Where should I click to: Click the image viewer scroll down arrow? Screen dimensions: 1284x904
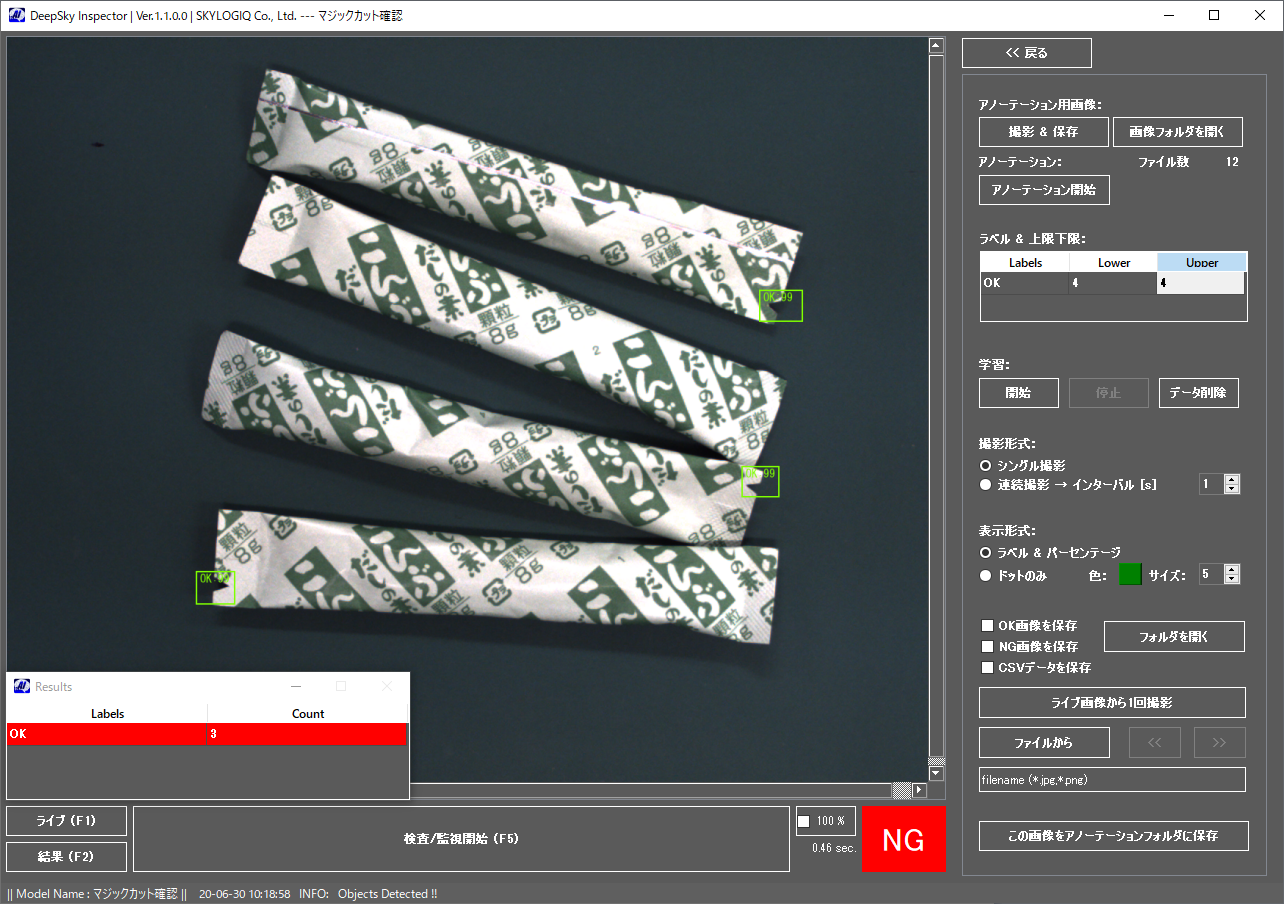(x=936, y=773)
